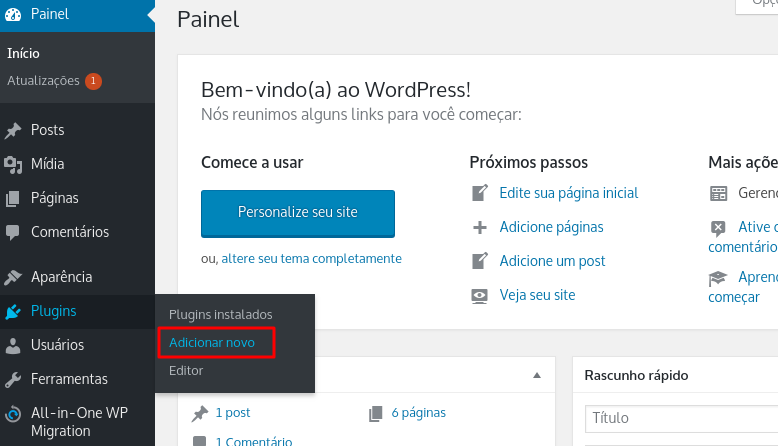This screenshot has height=446, width=778.
Task: Select Início submenu item
Action: tap(23, 53)
